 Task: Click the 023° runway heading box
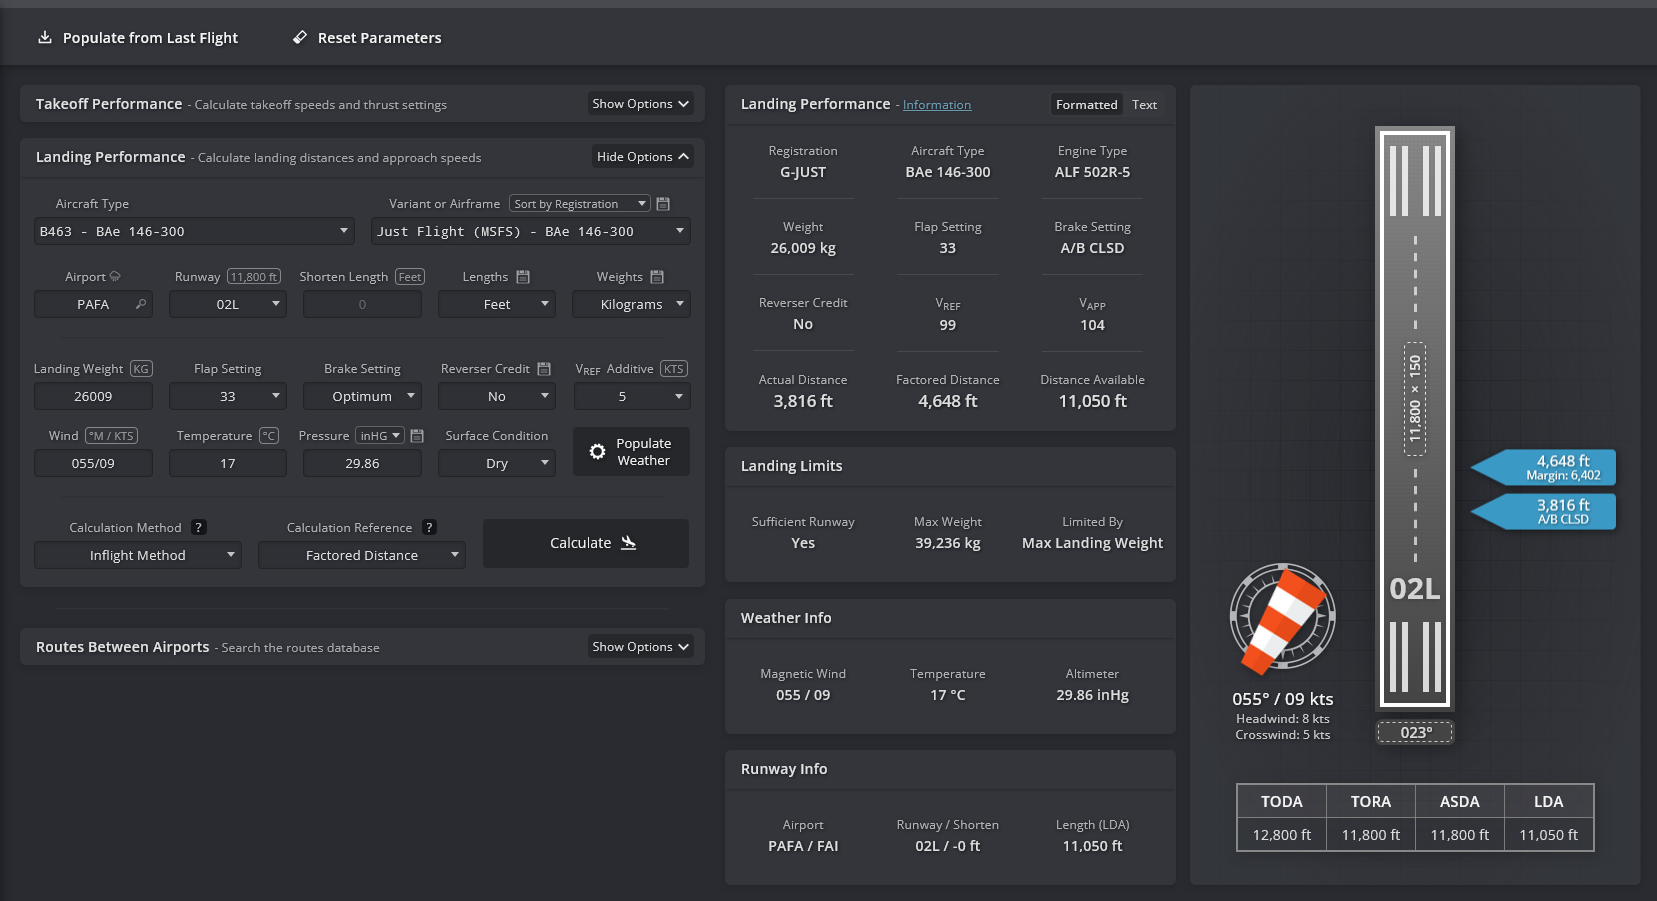click(x=1415, y=732)
